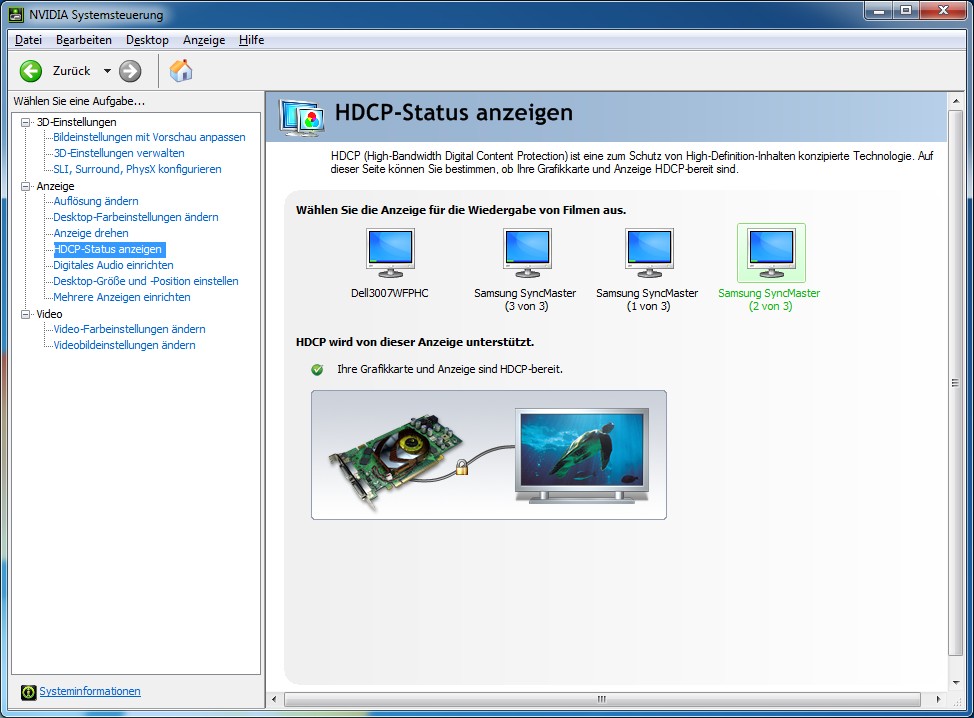Deselect the Samsung SyncMaster (2 von 3) display
The image size is (974, 718).
tap(770, 252)
